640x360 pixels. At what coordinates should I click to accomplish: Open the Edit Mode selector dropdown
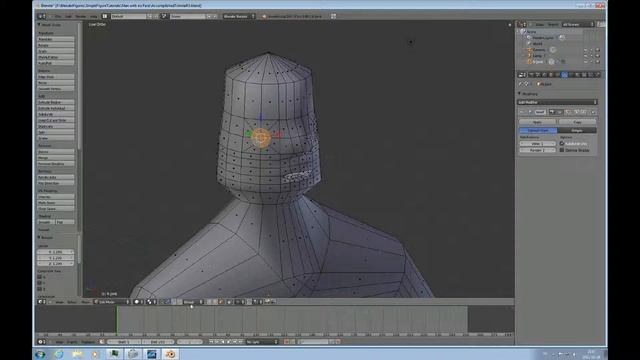[x=112, y=302]
